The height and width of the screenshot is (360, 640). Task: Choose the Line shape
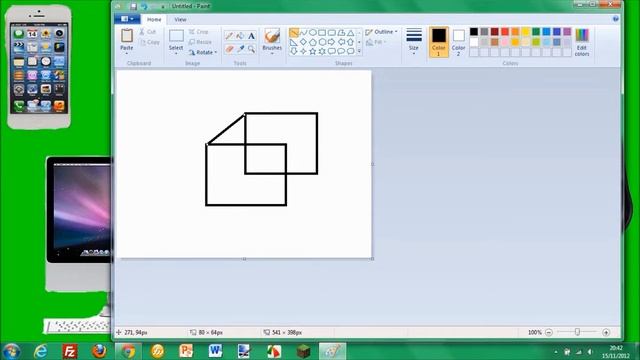(293, 32)
